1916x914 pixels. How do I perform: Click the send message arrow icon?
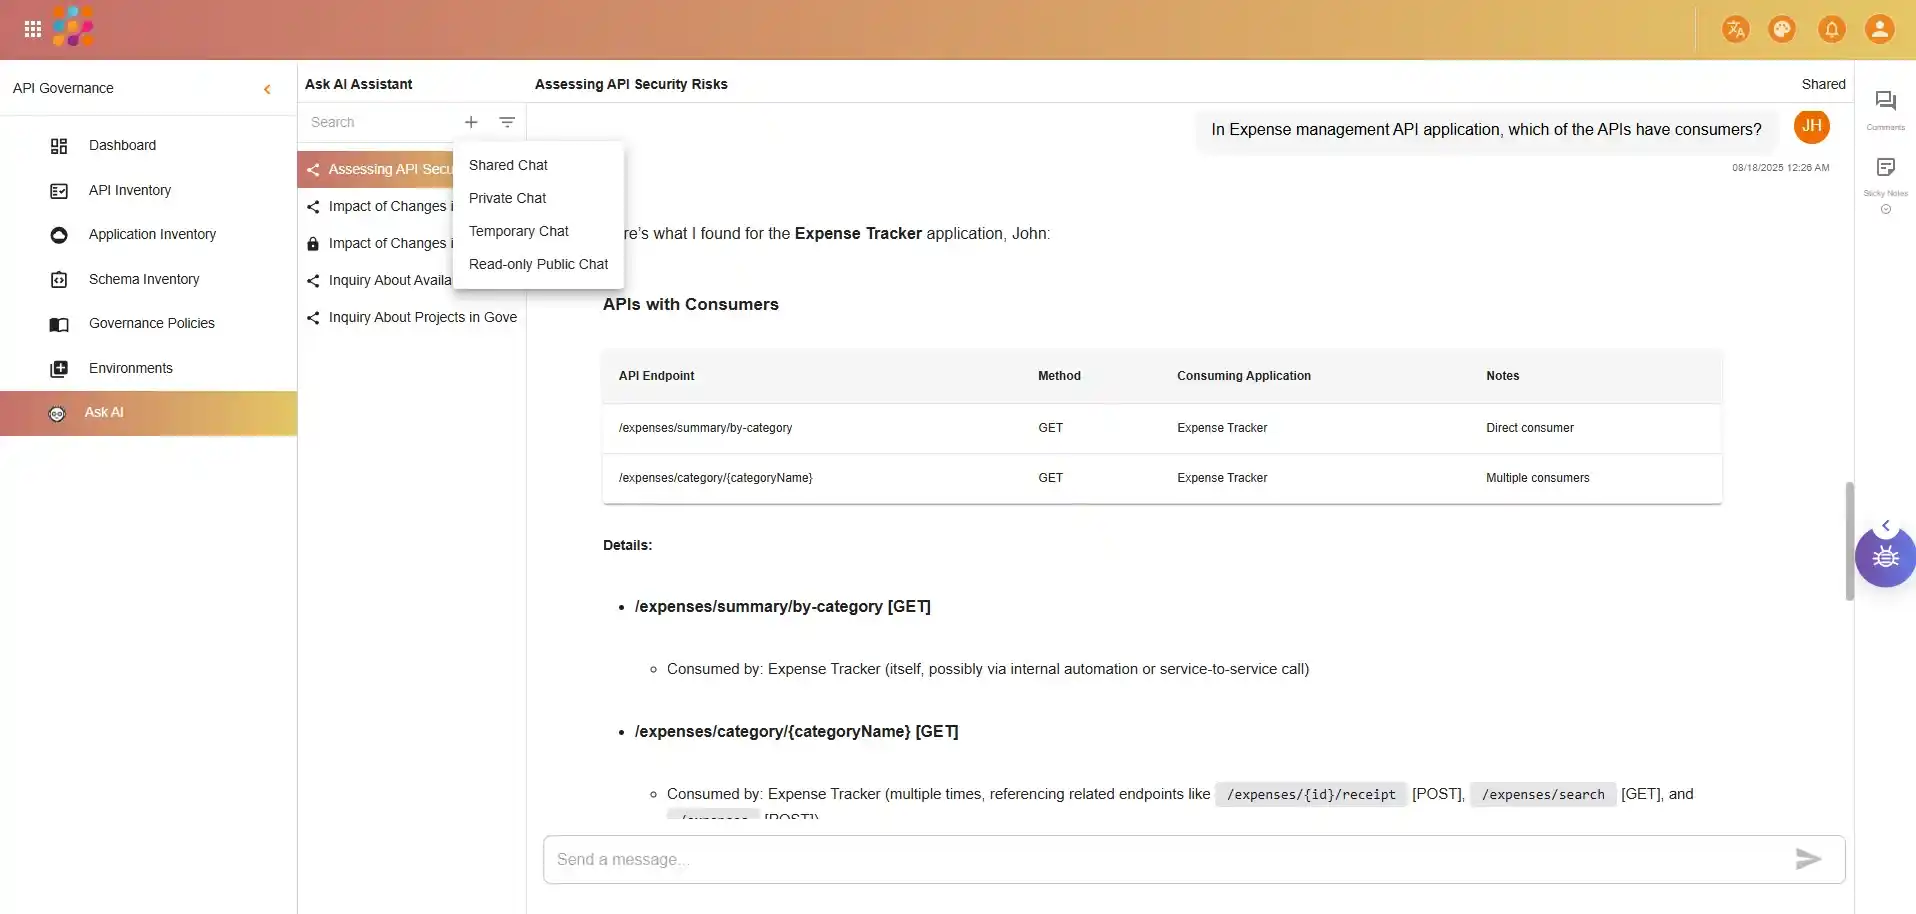[x=1808, y=859]
